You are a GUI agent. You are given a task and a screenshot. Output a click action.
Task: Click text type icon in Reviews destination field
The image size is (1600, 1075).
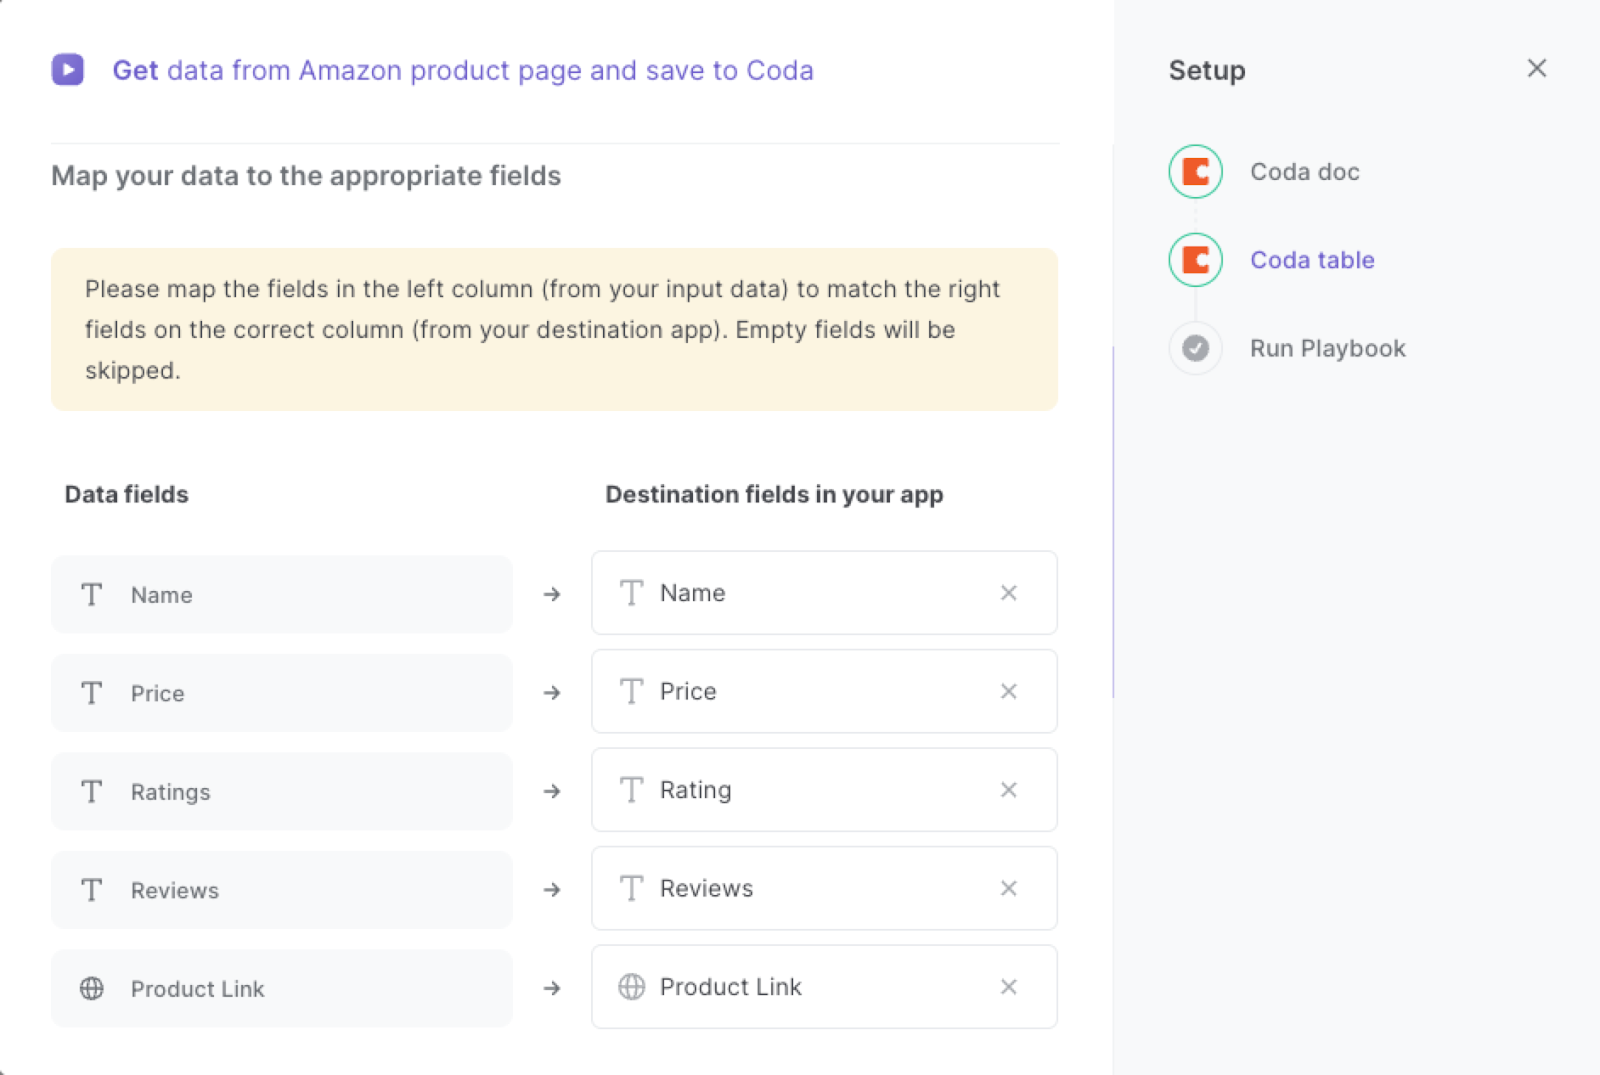(632, 889)
